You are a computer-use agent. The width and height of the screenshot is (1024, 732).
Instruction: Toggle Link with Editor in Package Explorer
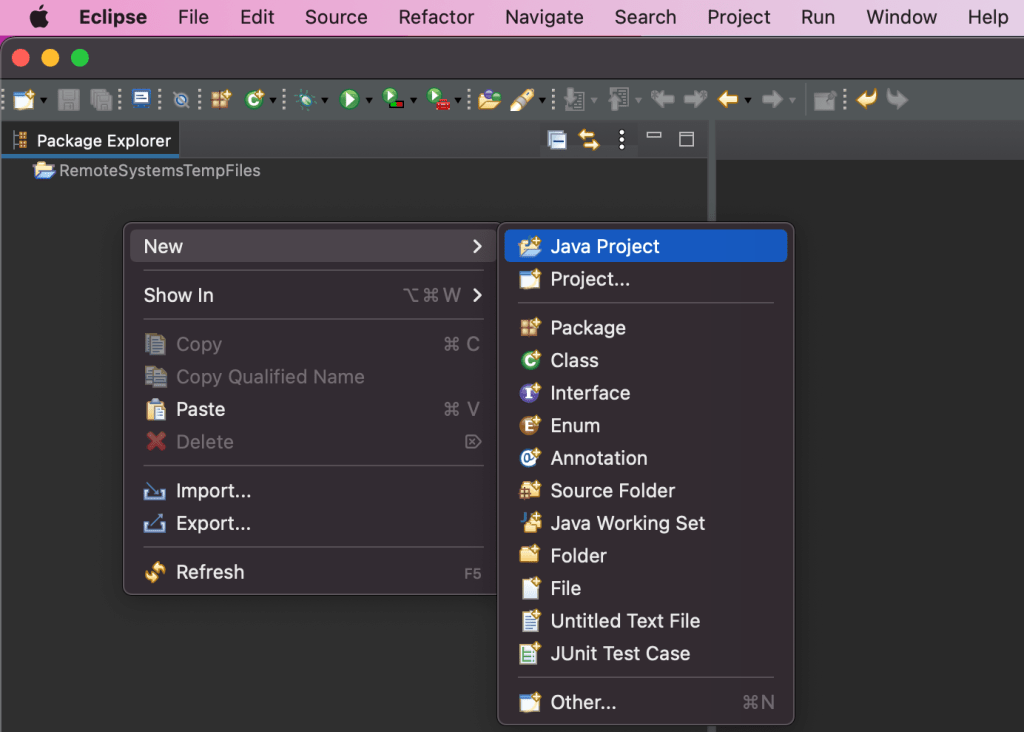coord(588,140)
